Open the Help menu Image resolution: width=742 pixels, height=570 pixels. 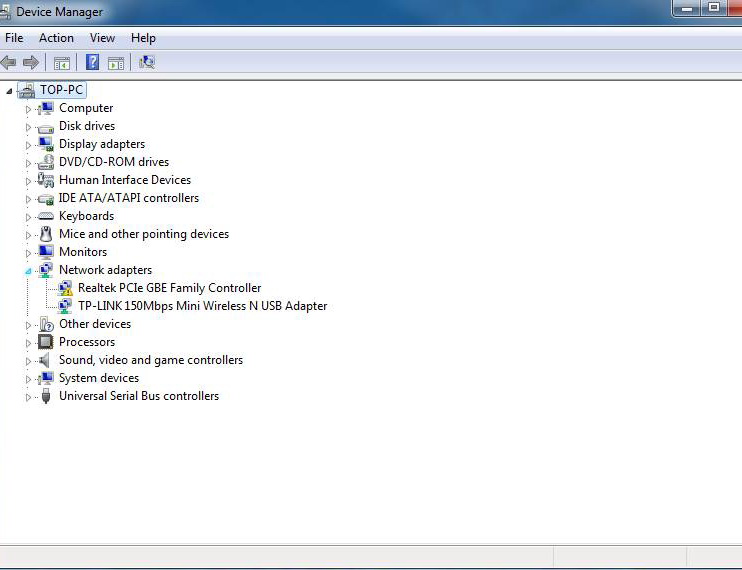(x=143, y=38)
